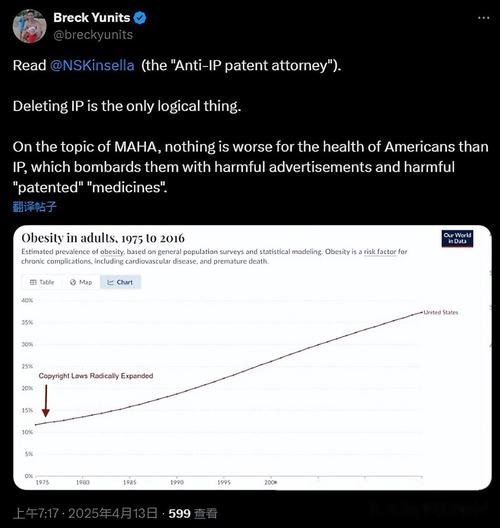The width and height of the screenshot is (500, 528).
Task: Click the Map globe icon
Action: [x=73, y=282]
